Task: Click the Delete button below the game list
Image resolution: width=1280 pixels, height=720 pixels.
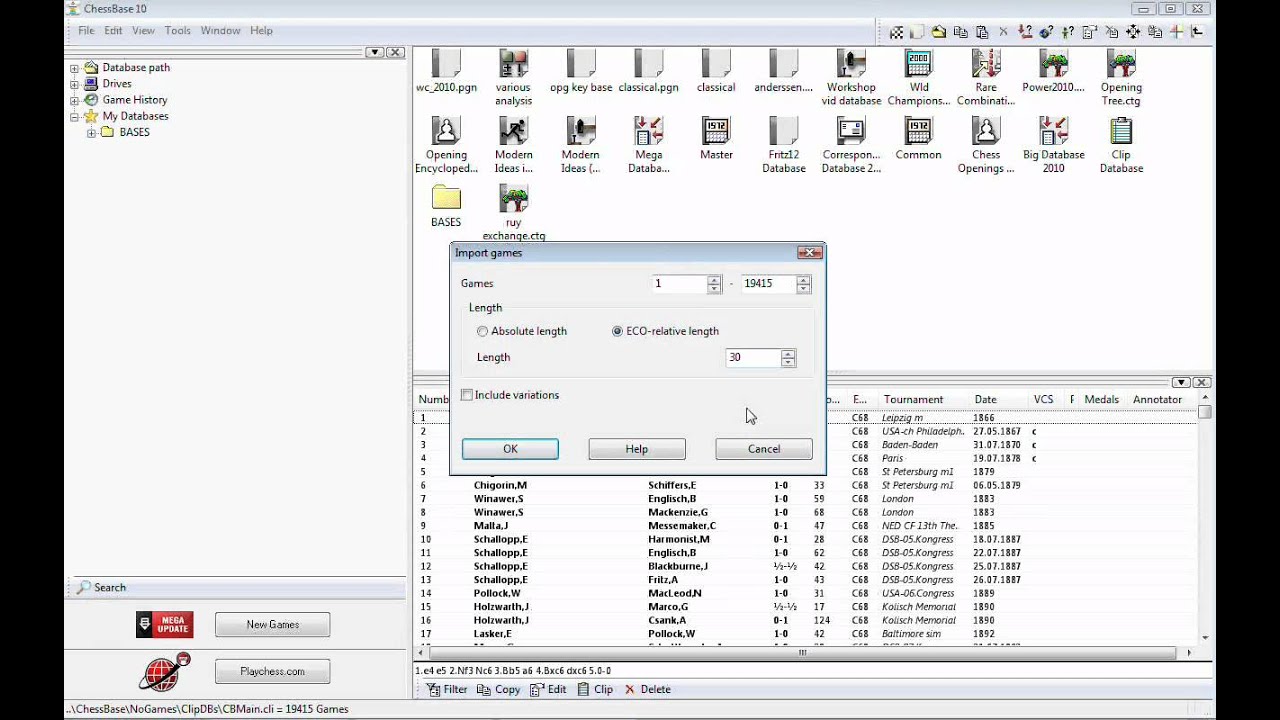Action: point(647,690)
